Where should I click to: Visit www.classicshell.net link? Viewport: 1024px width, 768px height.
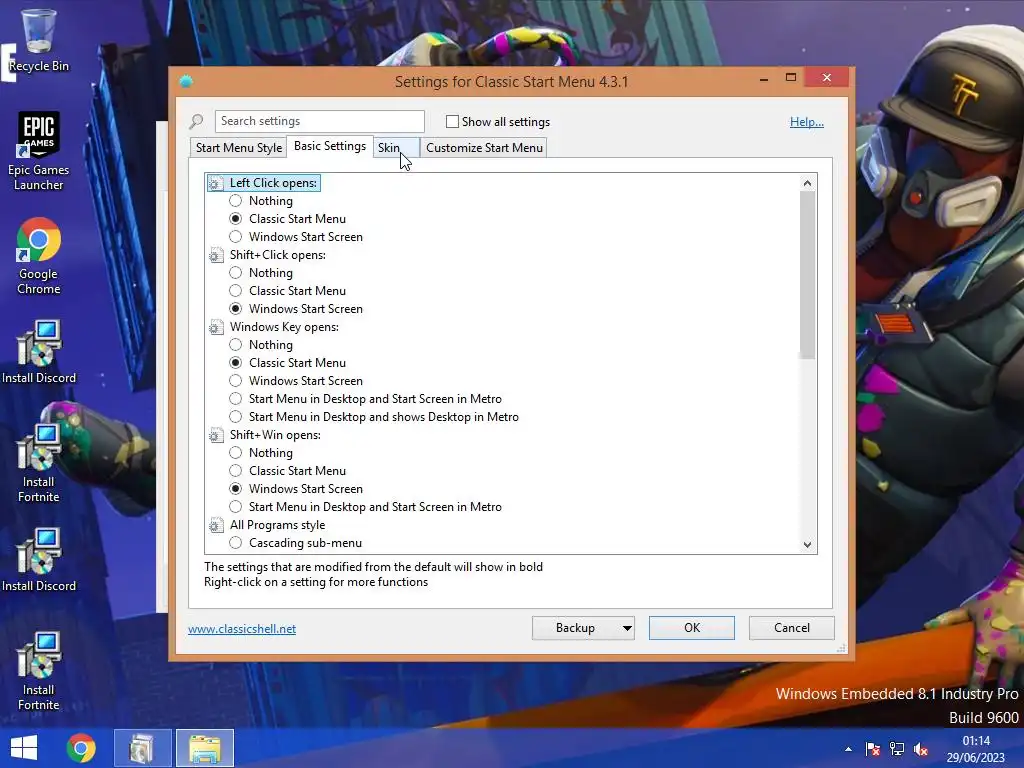(242, 629)
